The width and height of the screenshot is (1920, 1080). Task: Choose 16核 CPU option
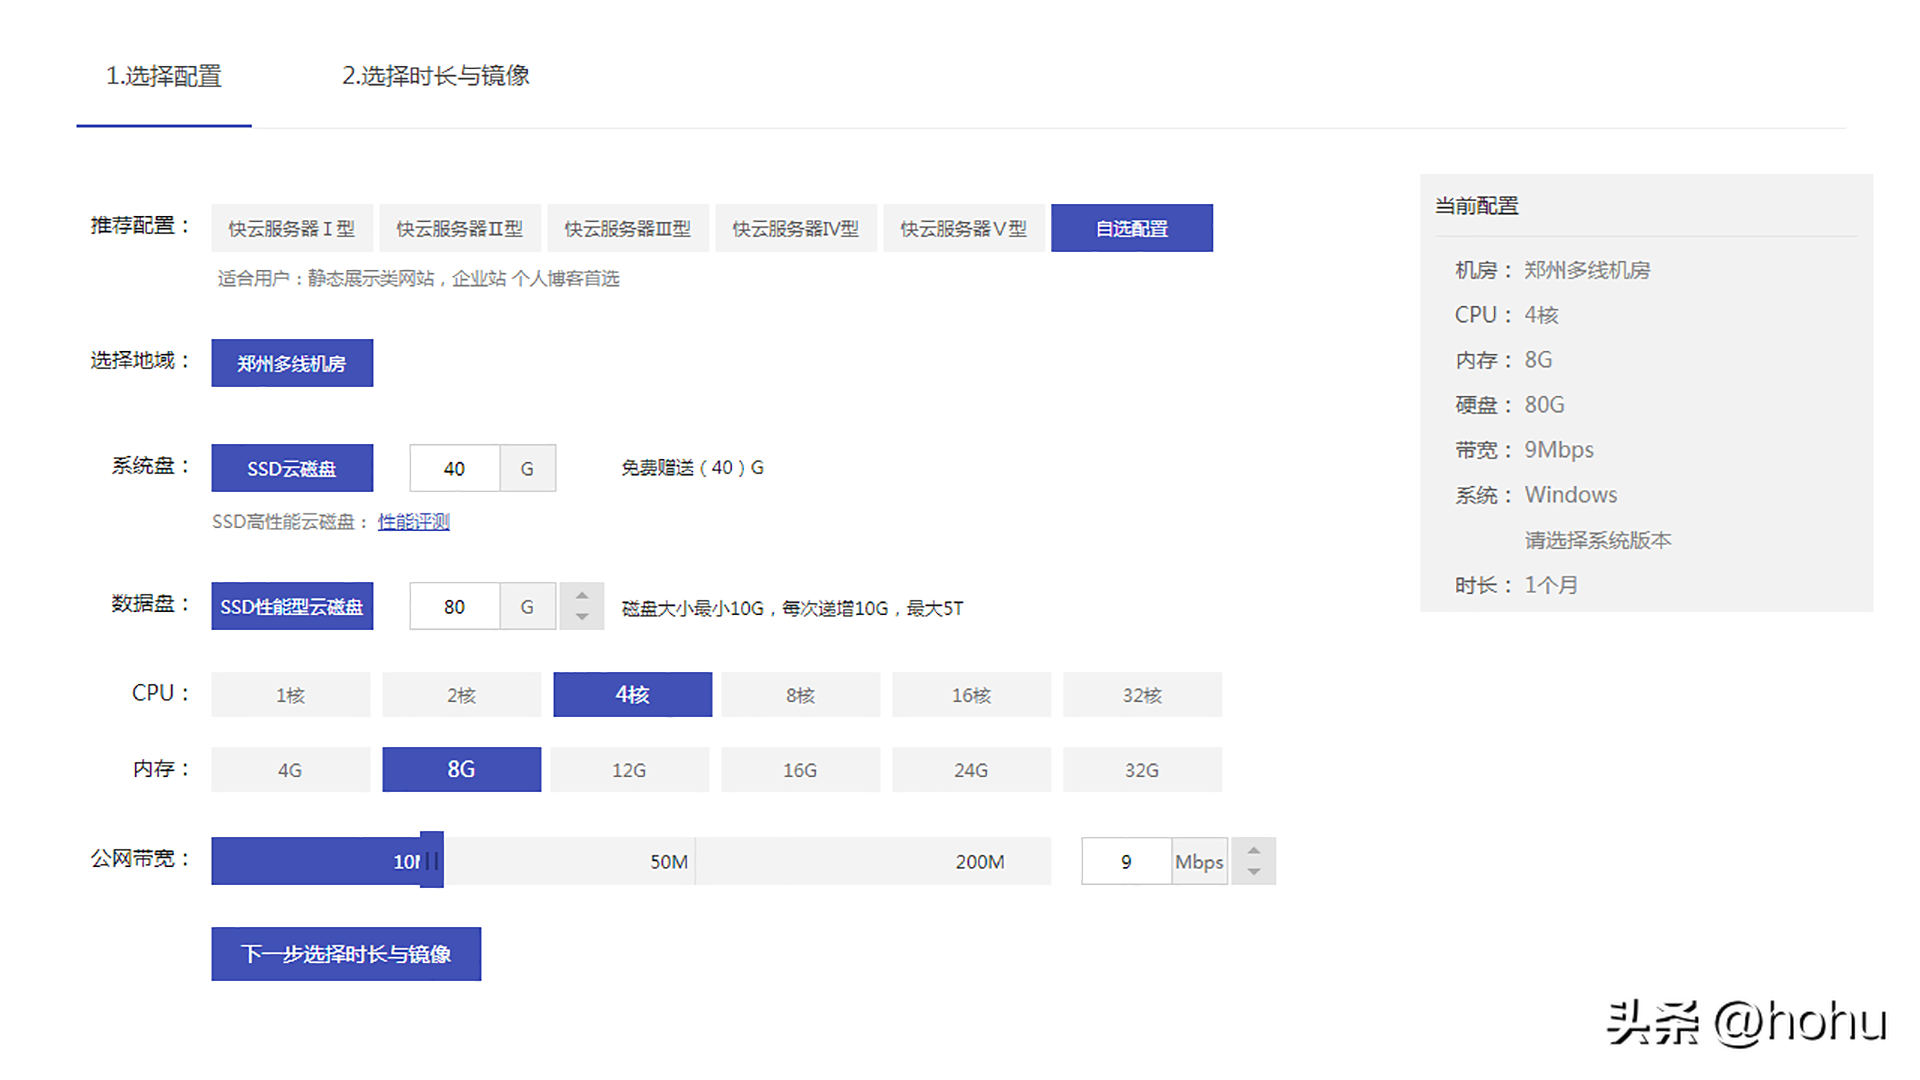click(x=972, y=695)
